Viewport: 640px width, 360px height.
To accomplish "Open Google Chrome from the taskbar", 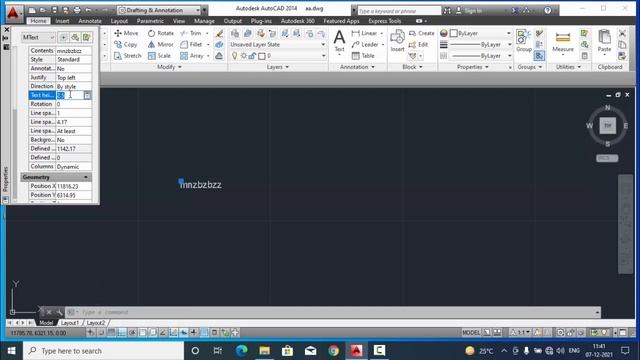I will click(333, 351).
